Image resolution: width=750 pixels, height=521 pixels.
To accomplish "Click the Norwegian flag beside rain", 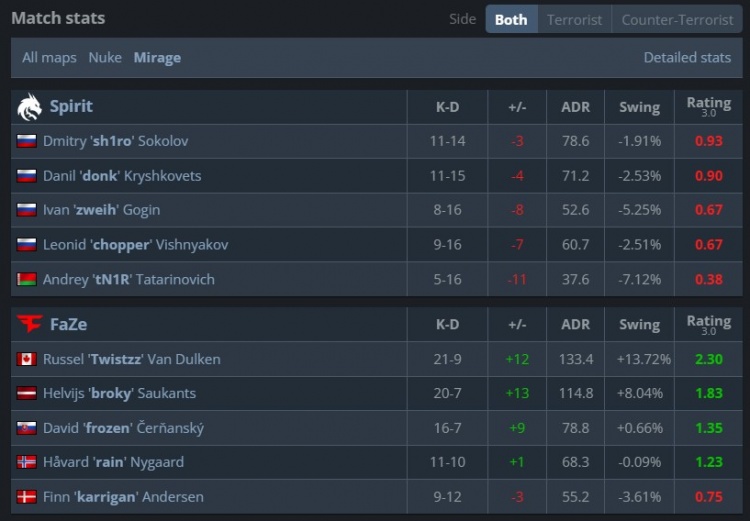I will pos(27,462).
